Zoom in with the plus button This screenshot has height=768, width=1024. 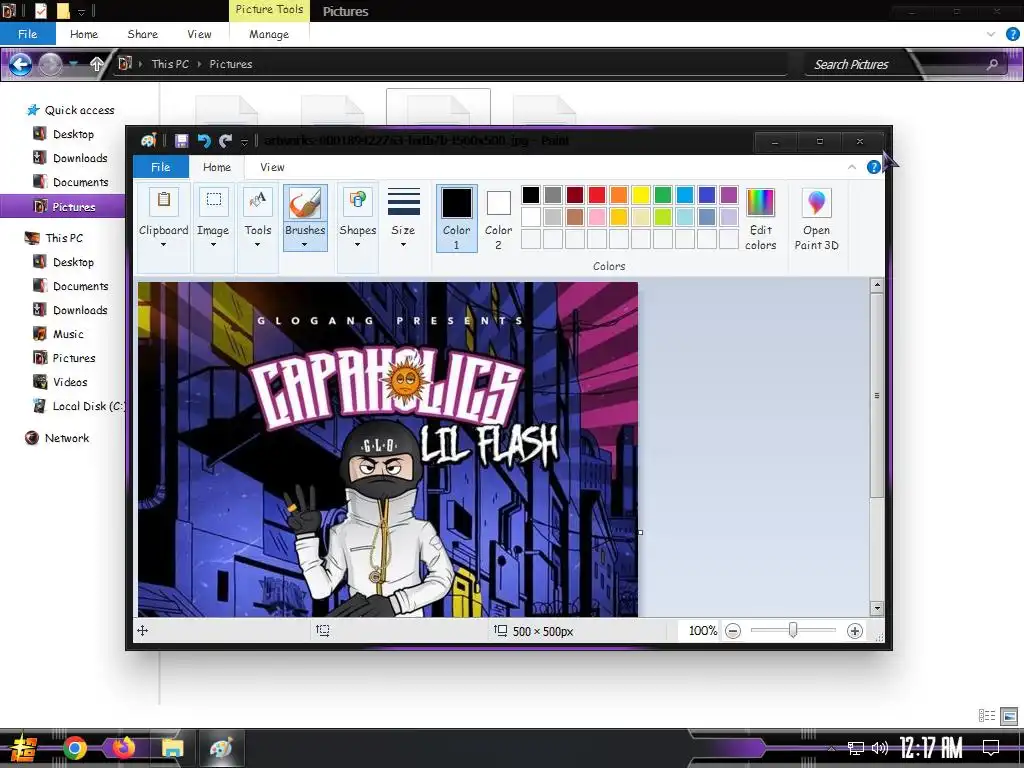coord(855,631)
